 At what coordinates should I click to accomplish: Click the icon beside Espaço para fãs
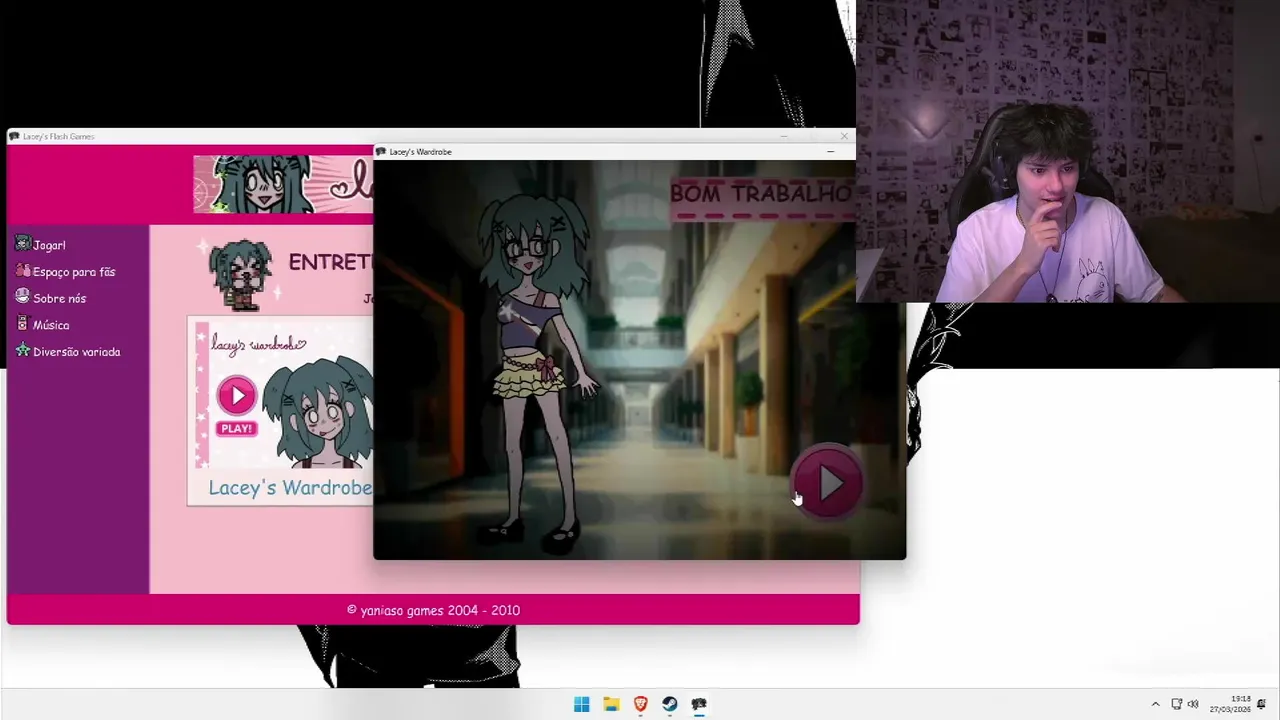(x=23, y=270)
